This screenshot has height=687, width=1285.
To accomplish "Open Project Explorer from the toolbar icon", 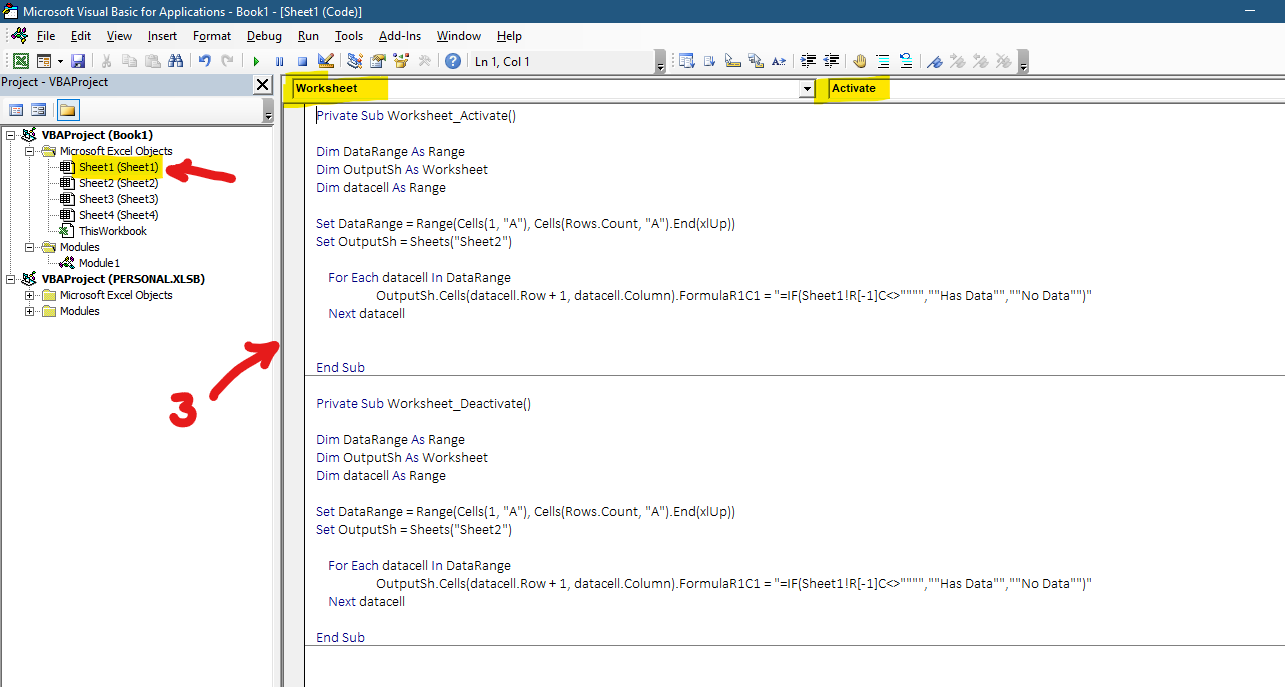I will pos(354,61).
